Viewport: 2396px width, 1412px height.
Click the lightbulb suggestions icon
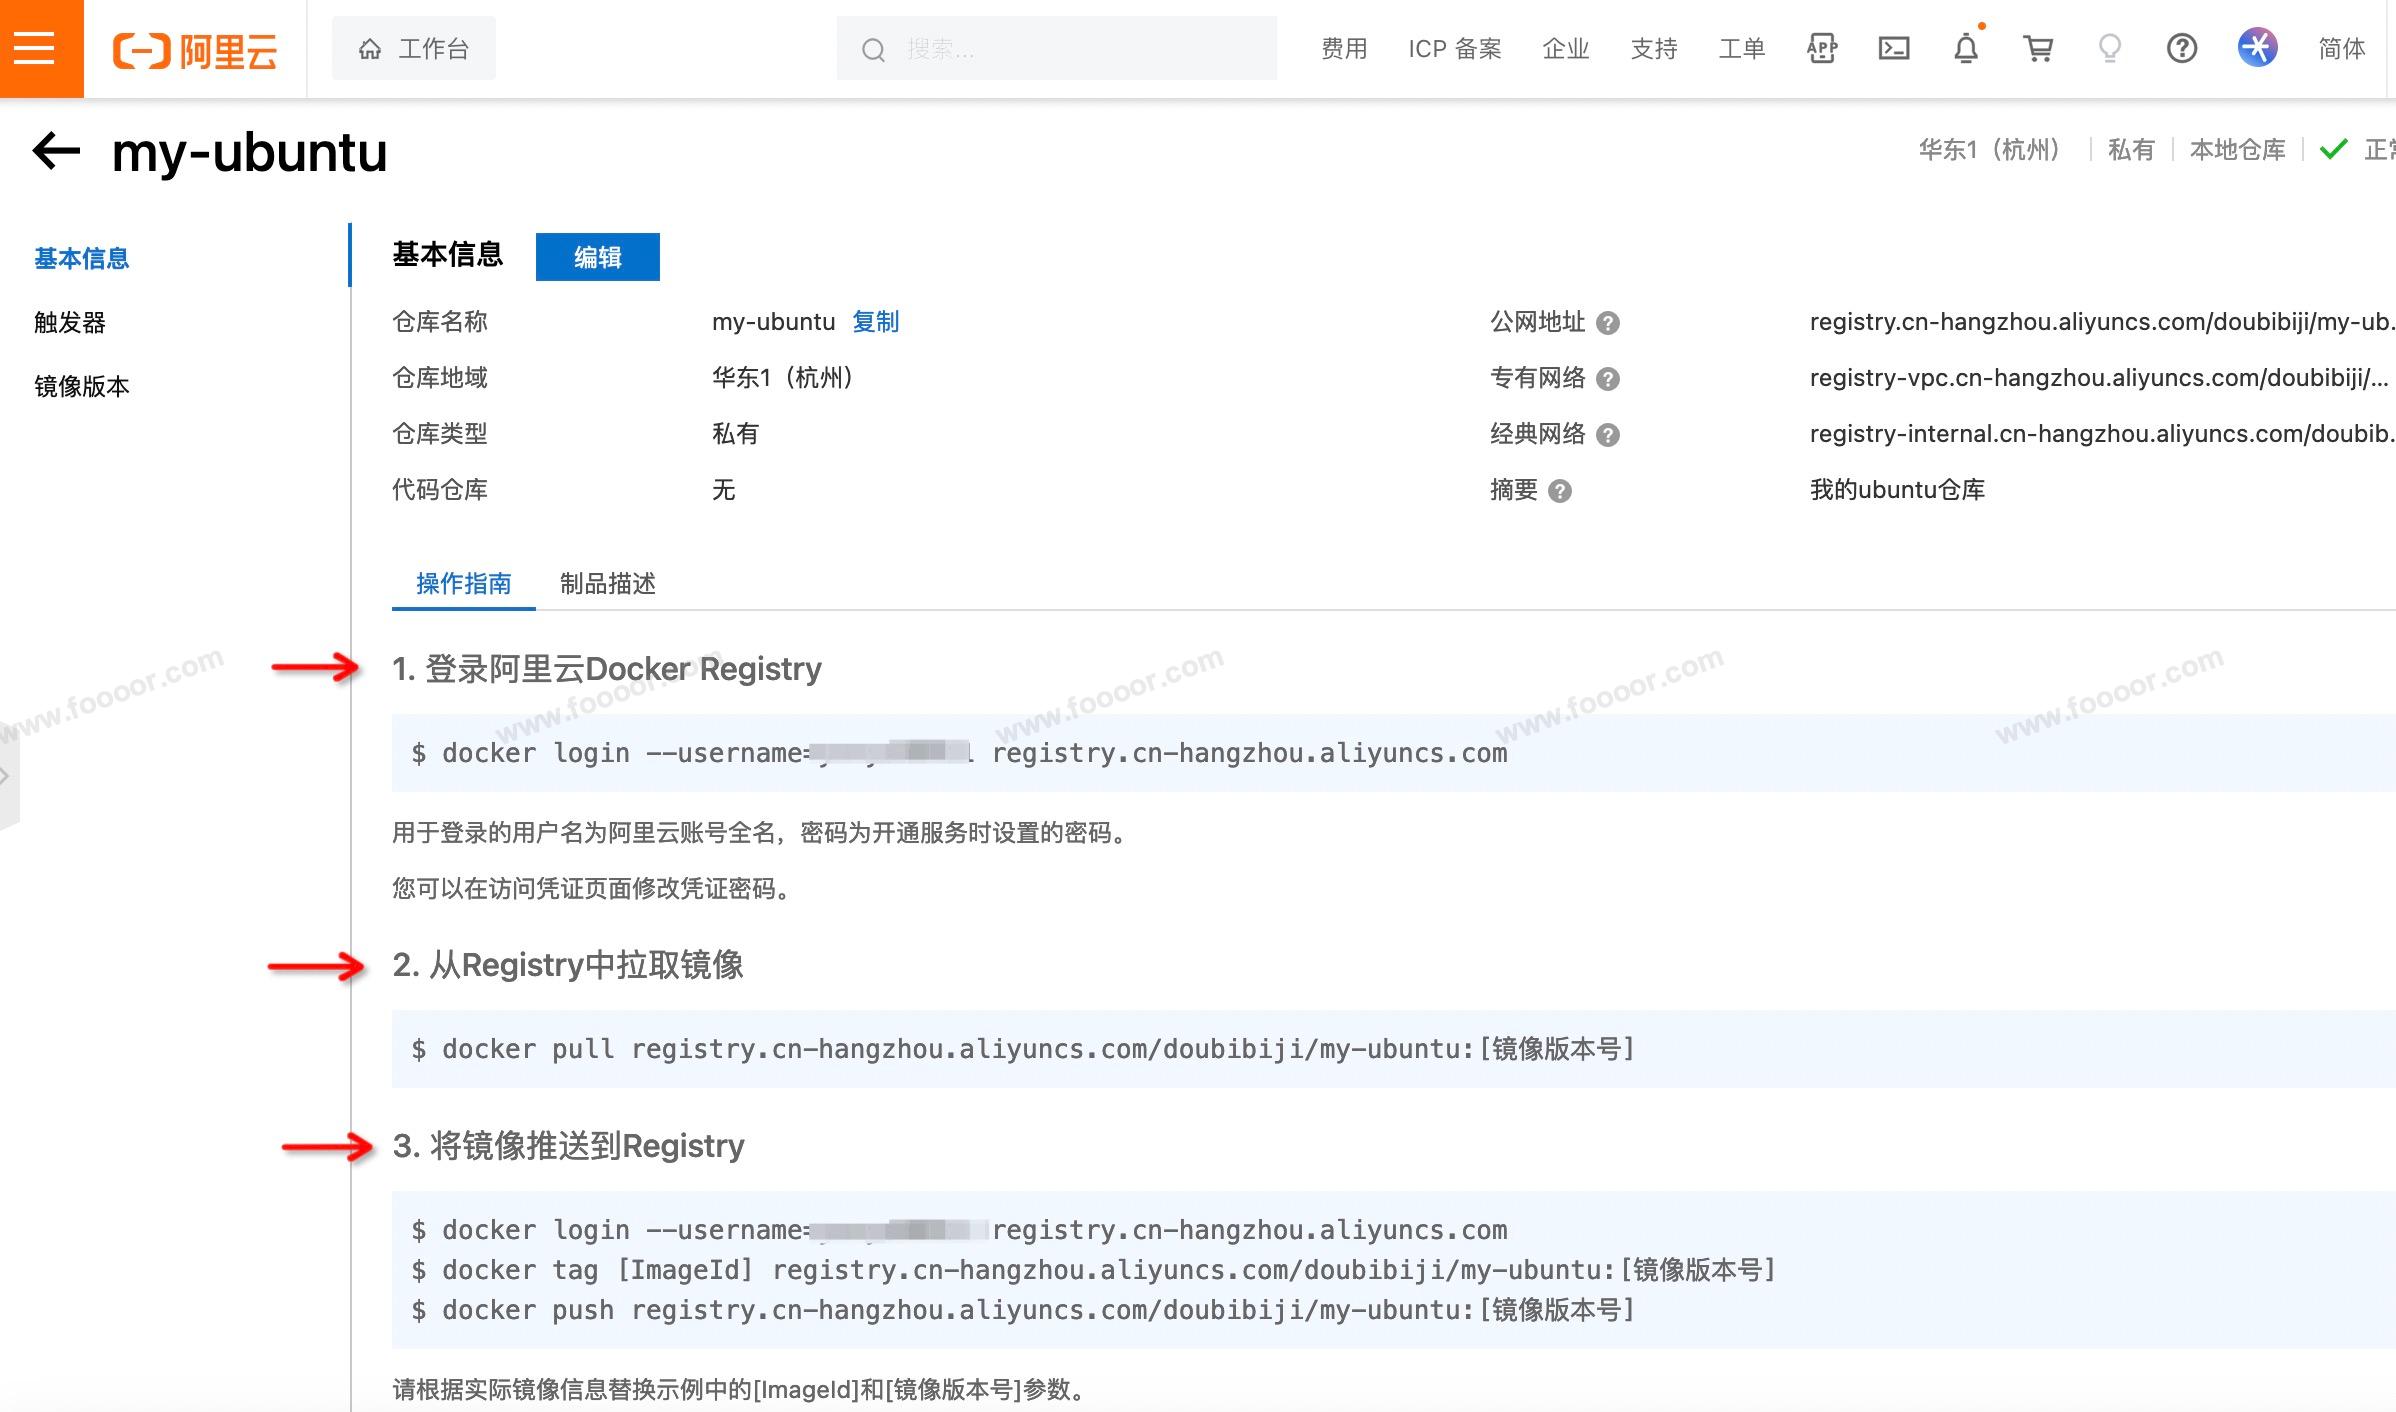tap(2109, 48)
